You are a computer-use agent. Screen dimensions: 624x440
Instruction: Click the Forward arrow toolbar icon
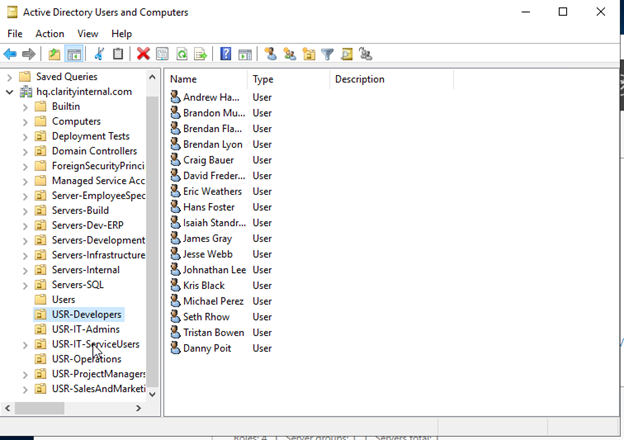point(29,54)
